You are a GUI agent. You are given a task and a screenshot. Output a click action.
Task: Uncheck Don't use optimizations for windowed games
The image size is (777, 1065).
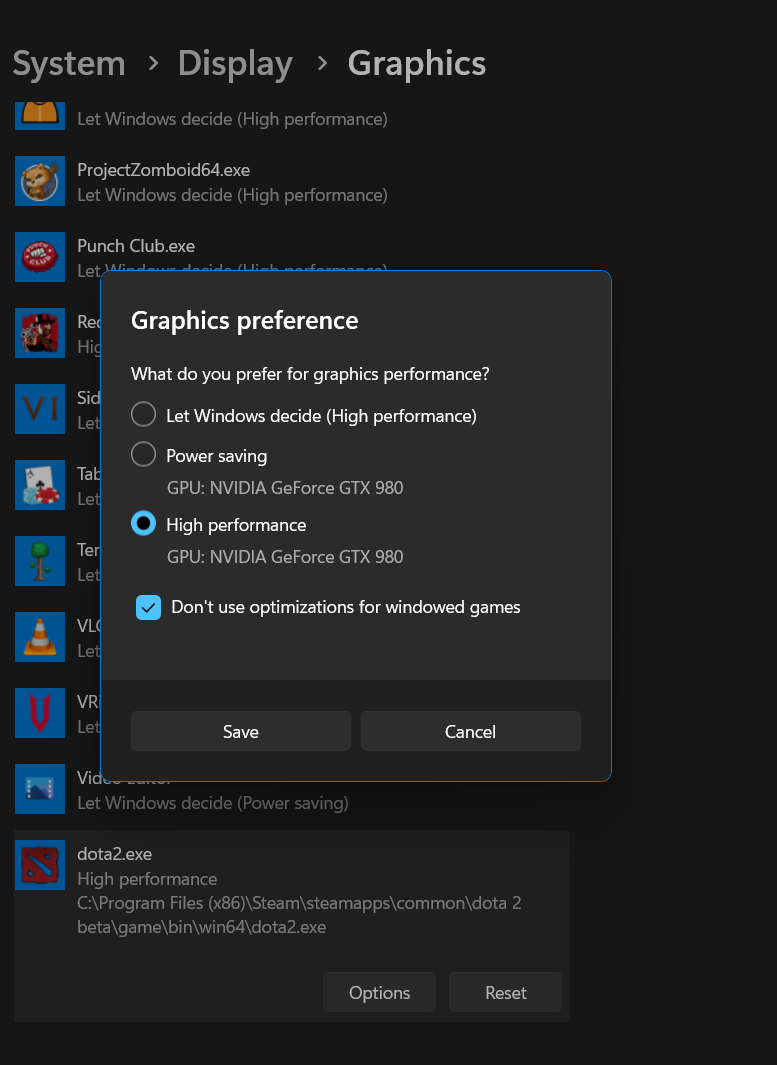tap(148, 607)
